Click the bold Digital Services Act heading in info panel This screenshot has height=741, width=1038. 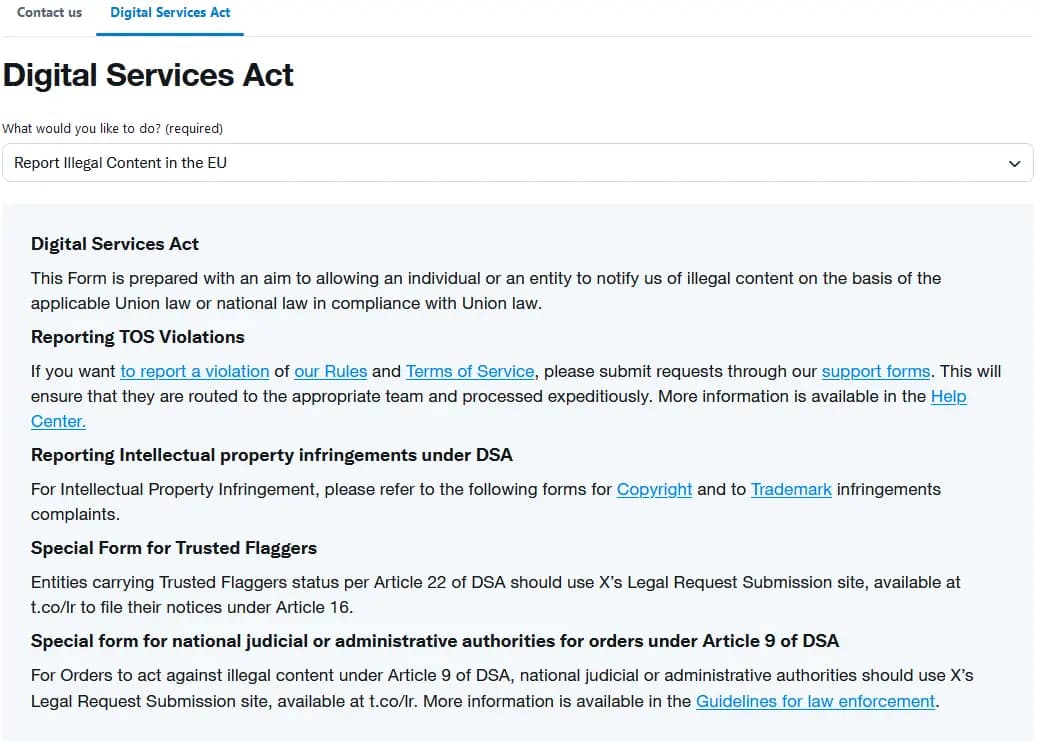(115, 244)
